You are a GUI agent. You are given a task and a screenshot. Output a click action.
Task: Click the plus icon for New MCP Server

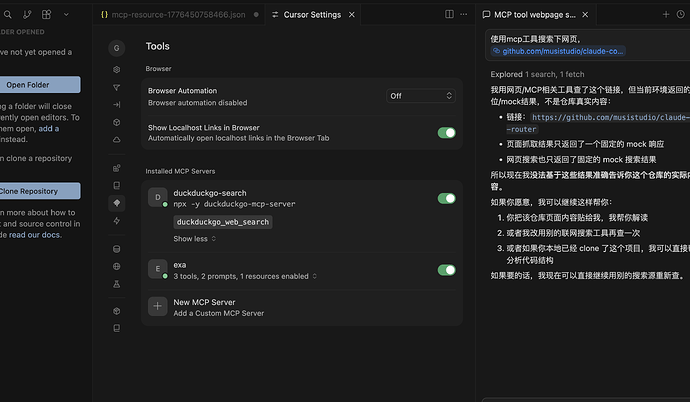click(158, 307)
